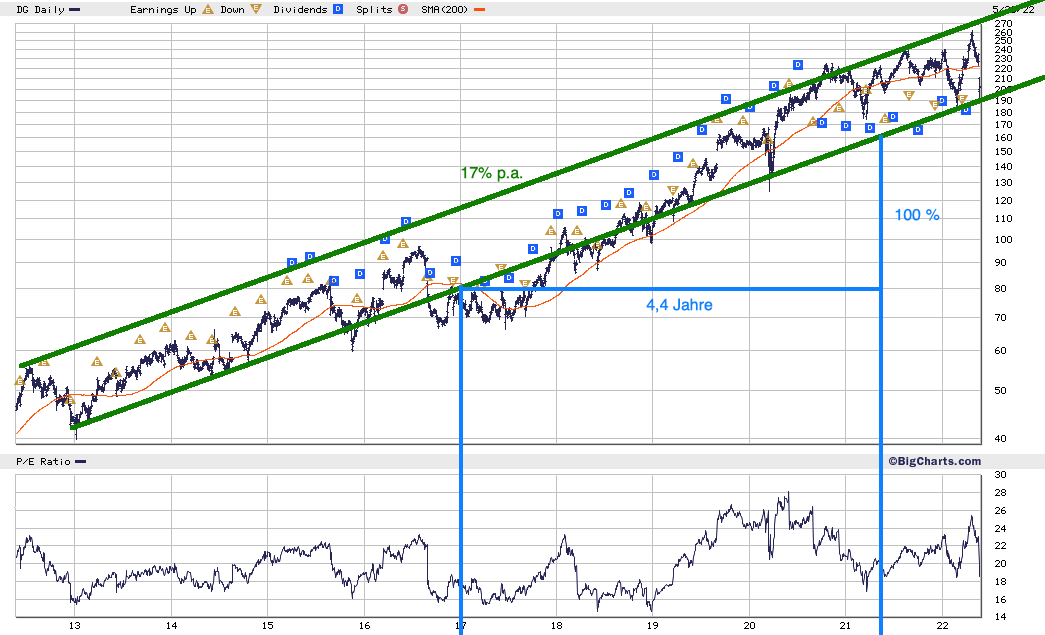
Task: Click the green 17% p.a. annotation
Action: pyautogui.click(x=492, y=173)
